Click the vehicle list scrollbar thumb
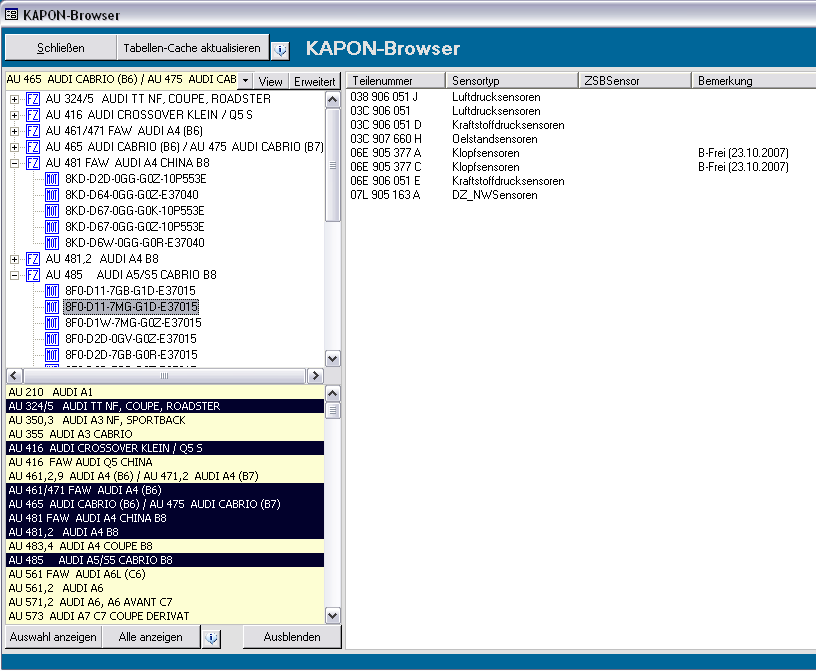This screenshot has height=671, width=816. 333,411
